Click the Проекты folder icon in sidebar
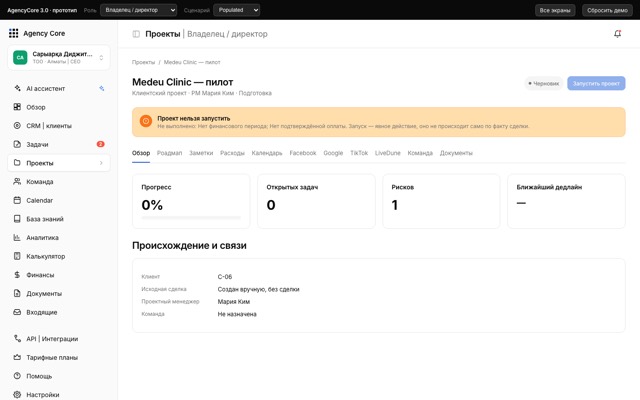Screen dimensions: 640x400 17,163
